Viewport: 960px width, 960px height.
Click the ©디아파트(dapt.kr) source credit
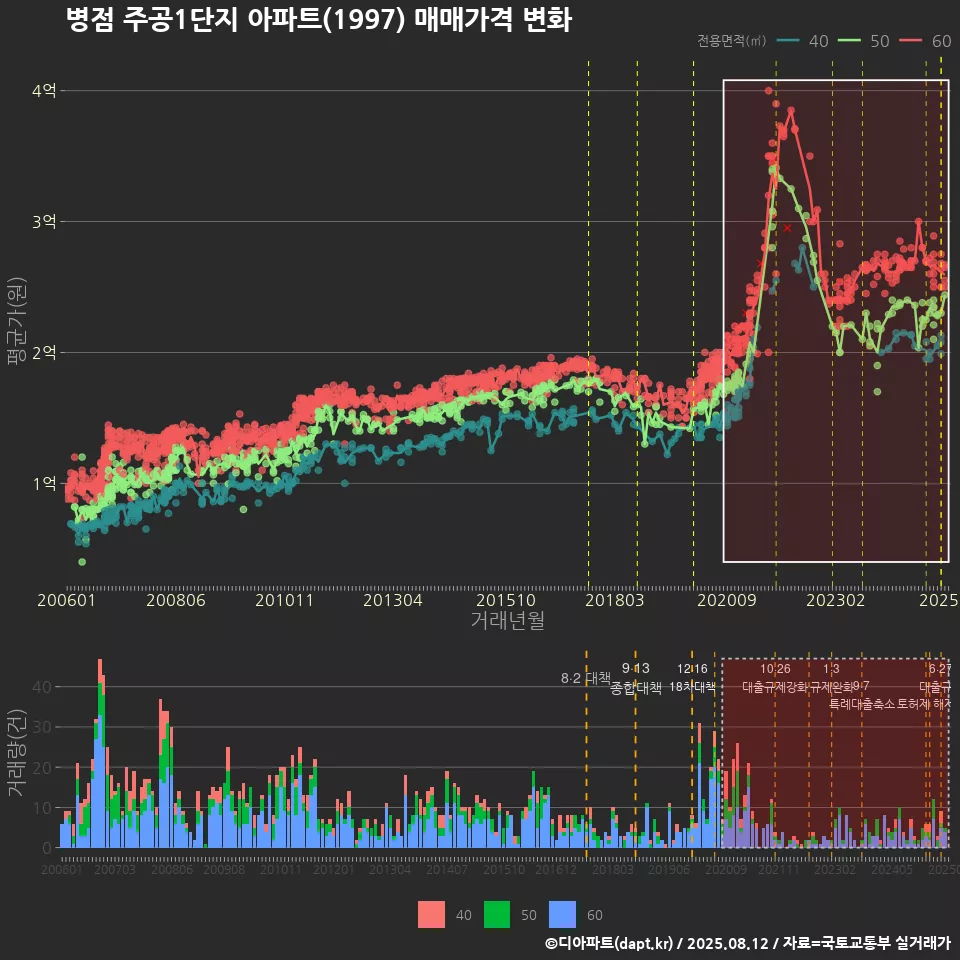(x=609, y=943)
